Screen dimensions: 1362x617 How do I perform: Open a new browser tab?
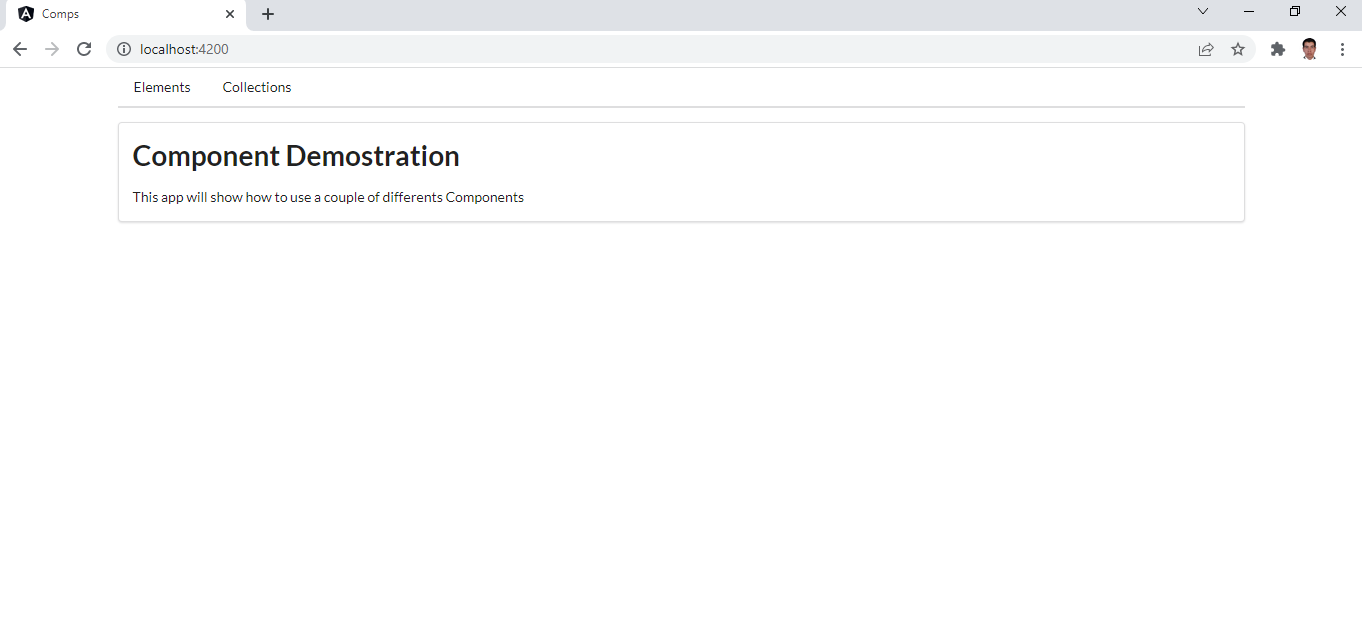267,14
